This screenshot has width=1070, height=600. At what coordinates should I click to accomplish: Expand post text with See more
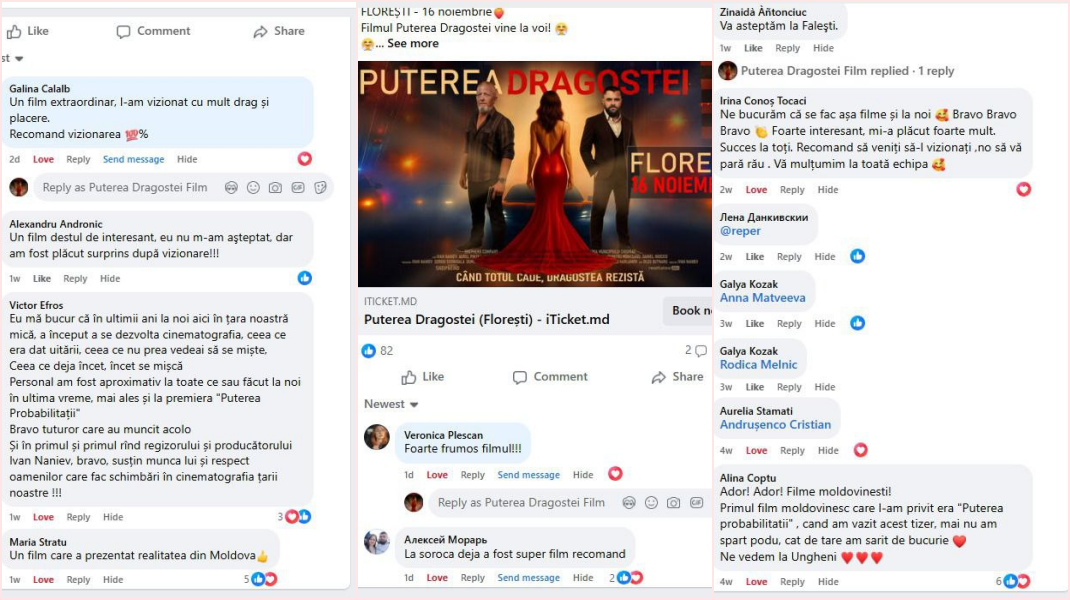pos(412,44)
